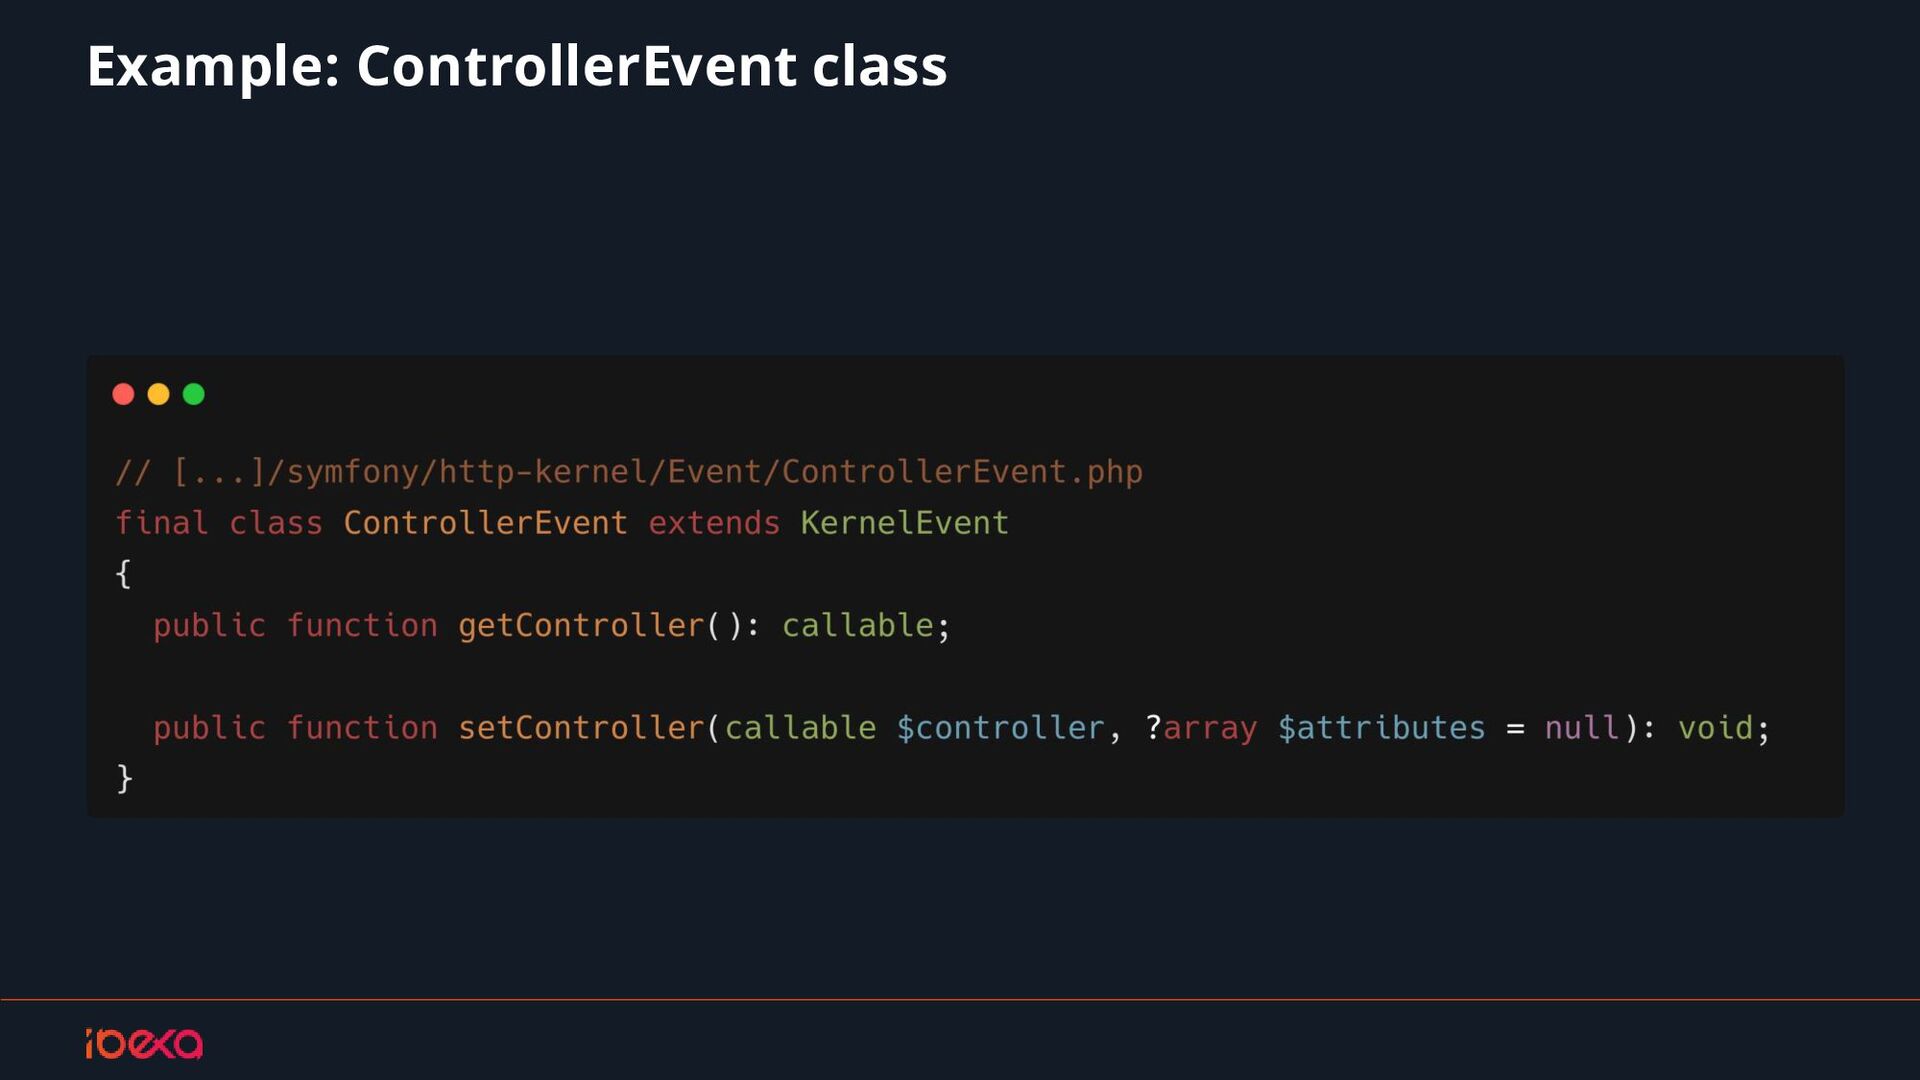Click the 'void' return type
This screenshot has height=1080, width=1920.
tap(1715, 727)
